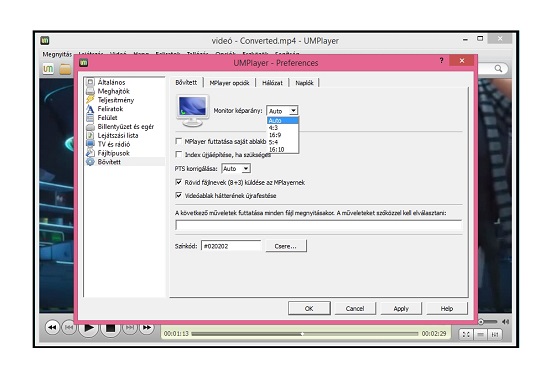Image resolution: width=550 pixels, height=375 pixels.
Task: Select the Feliratok category icon
Action: tap(90, 109)
